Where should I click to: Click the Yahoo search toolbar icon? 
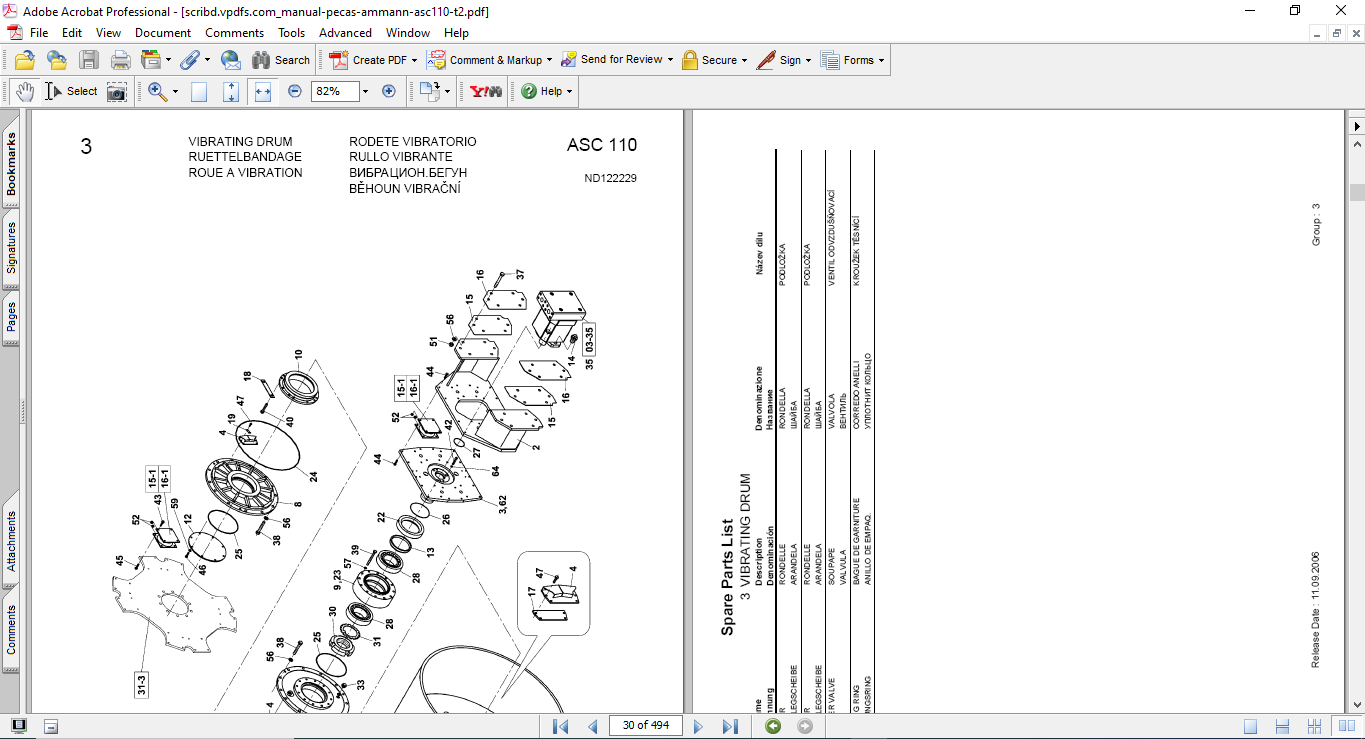pos(486,91)
